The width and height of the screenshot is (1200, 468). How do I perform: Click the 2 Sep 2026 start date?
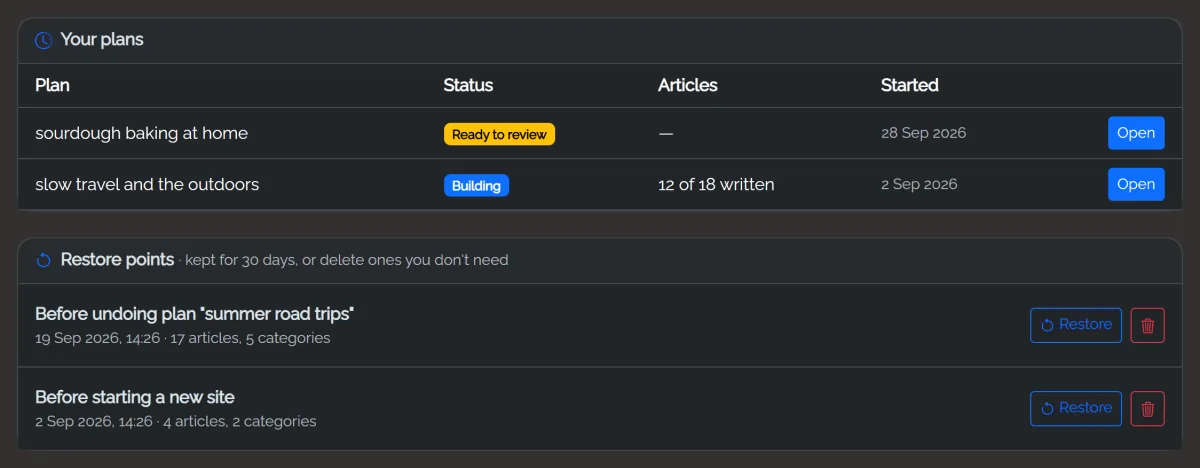point(919,184)
